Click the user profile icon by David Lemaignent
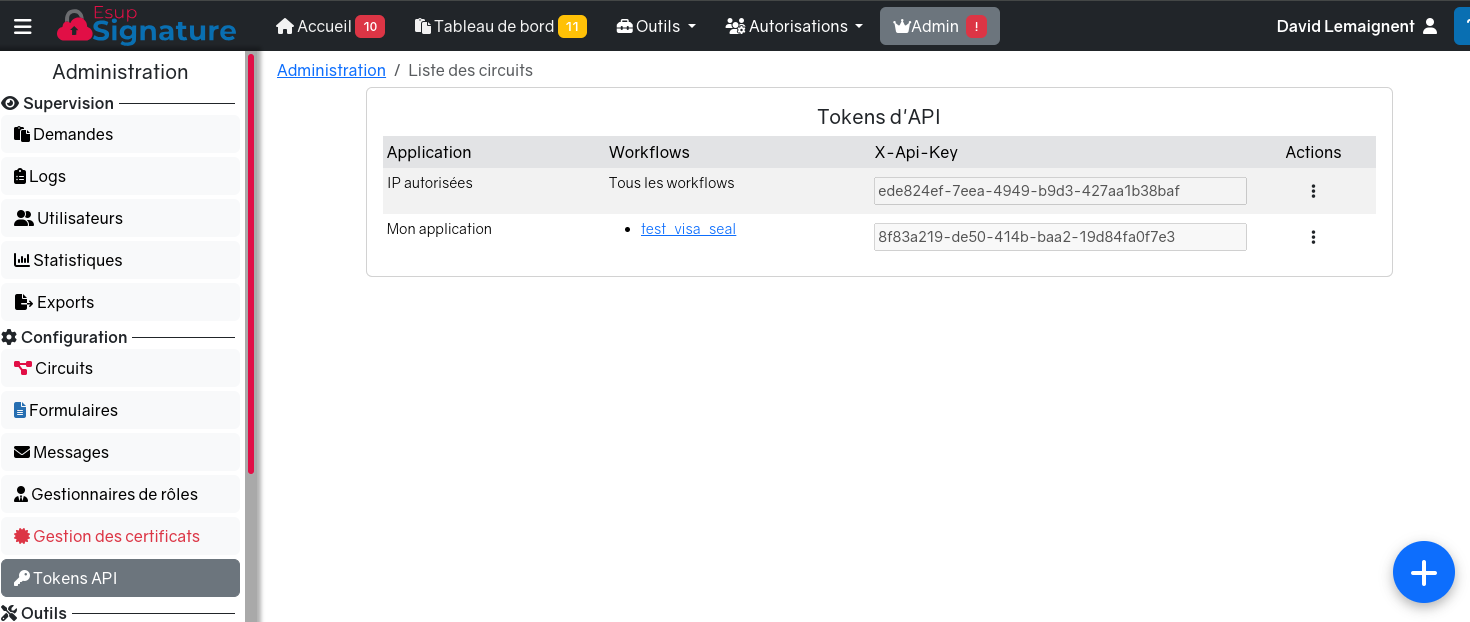1470x622 pixels. (x=1429, y=27)
